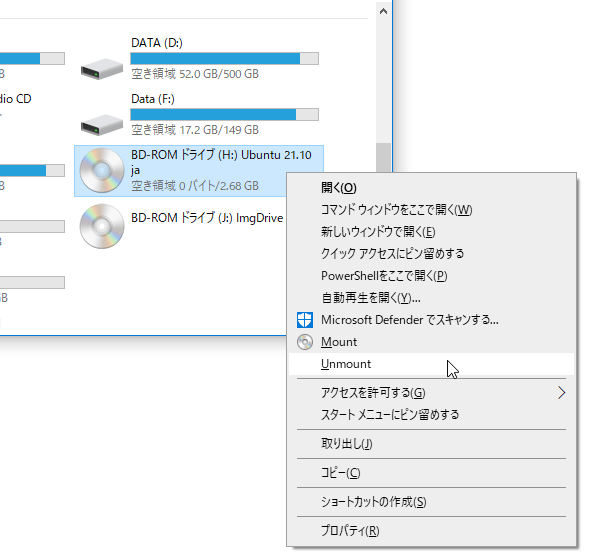This screenshot has width=590, height=560.
Task: Click the scroll up arrow of the drive list
Action: tap(383, 11)
